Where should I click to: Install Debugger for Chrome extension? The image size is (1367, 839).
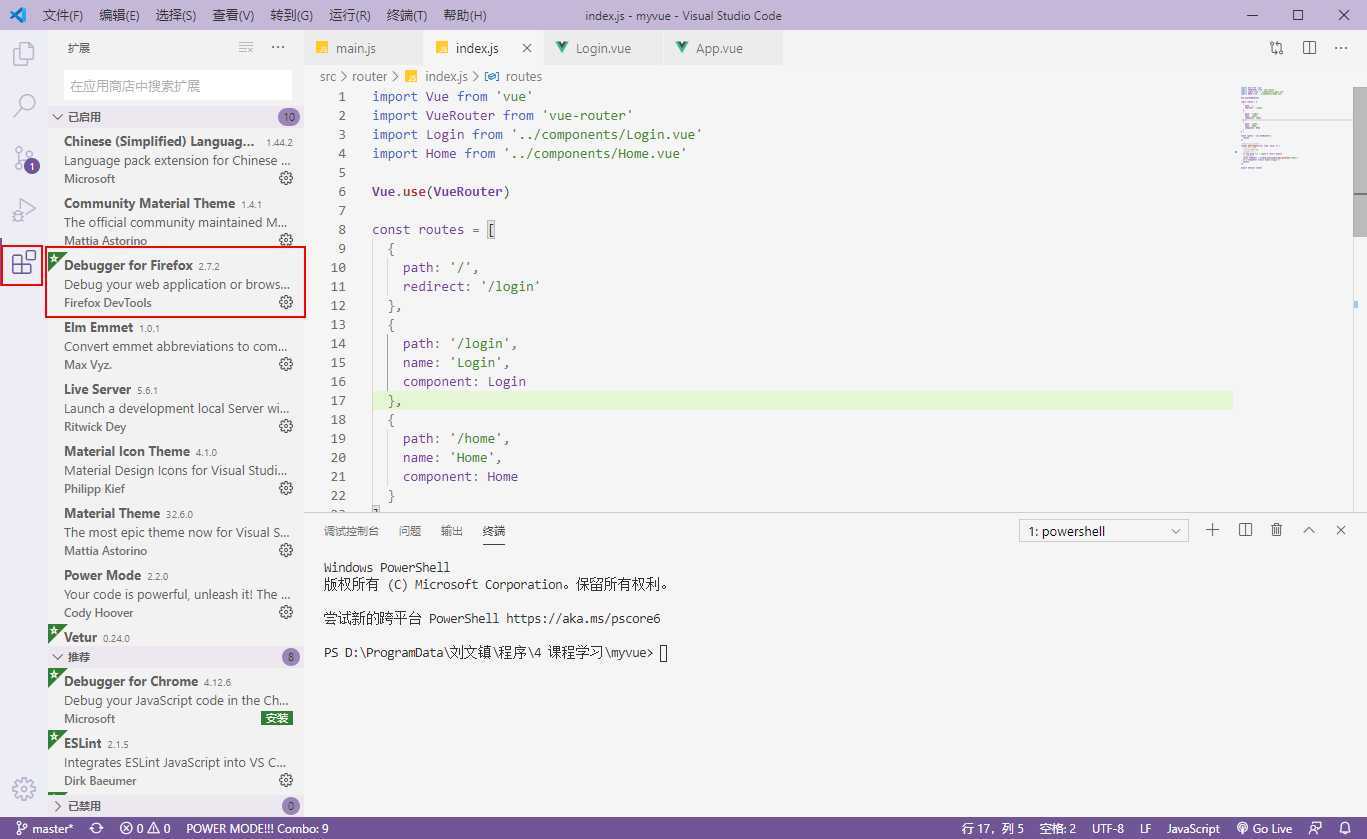click(x=276, y=718)
